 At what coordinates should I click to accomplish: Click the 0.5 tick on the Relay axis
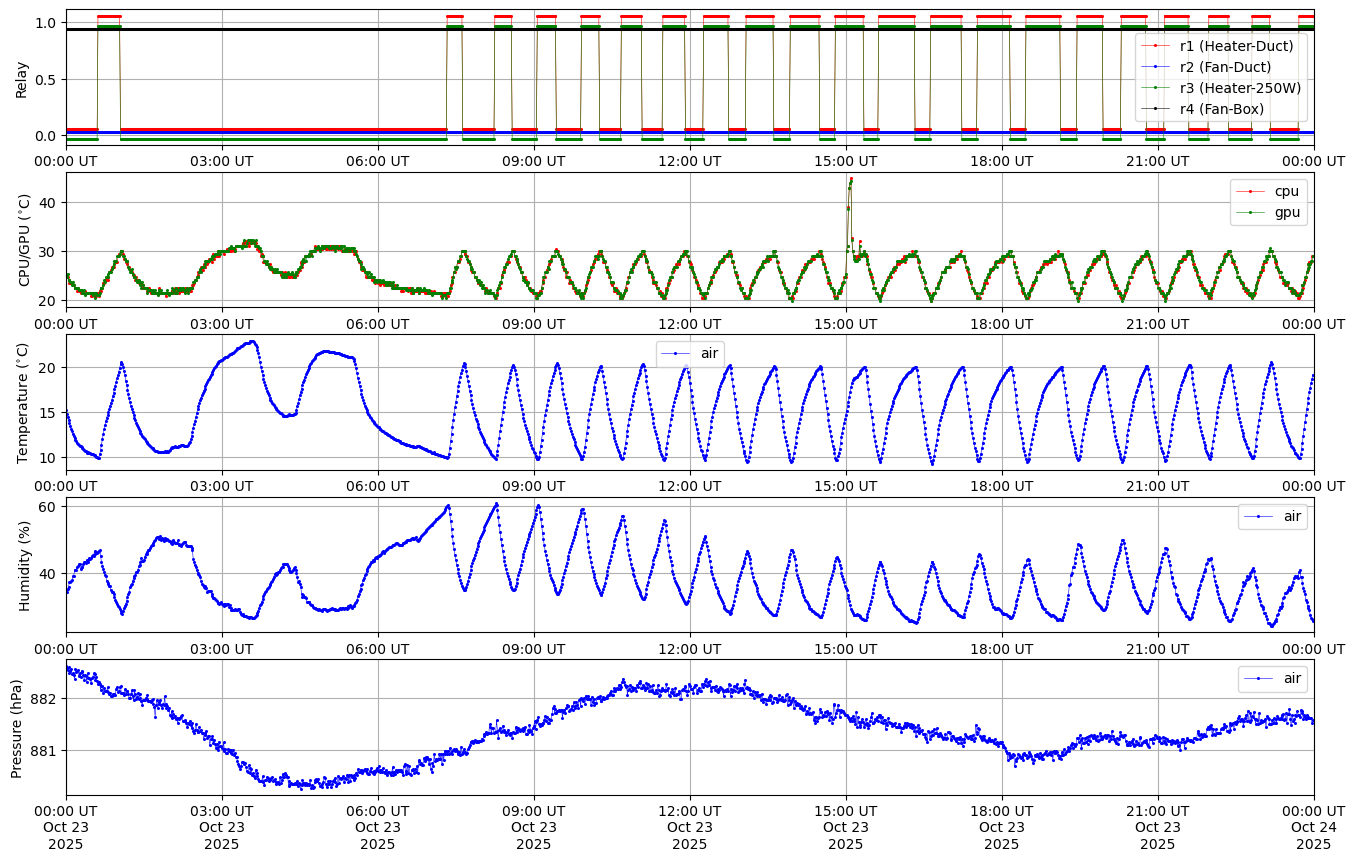(x=44, y=79)
